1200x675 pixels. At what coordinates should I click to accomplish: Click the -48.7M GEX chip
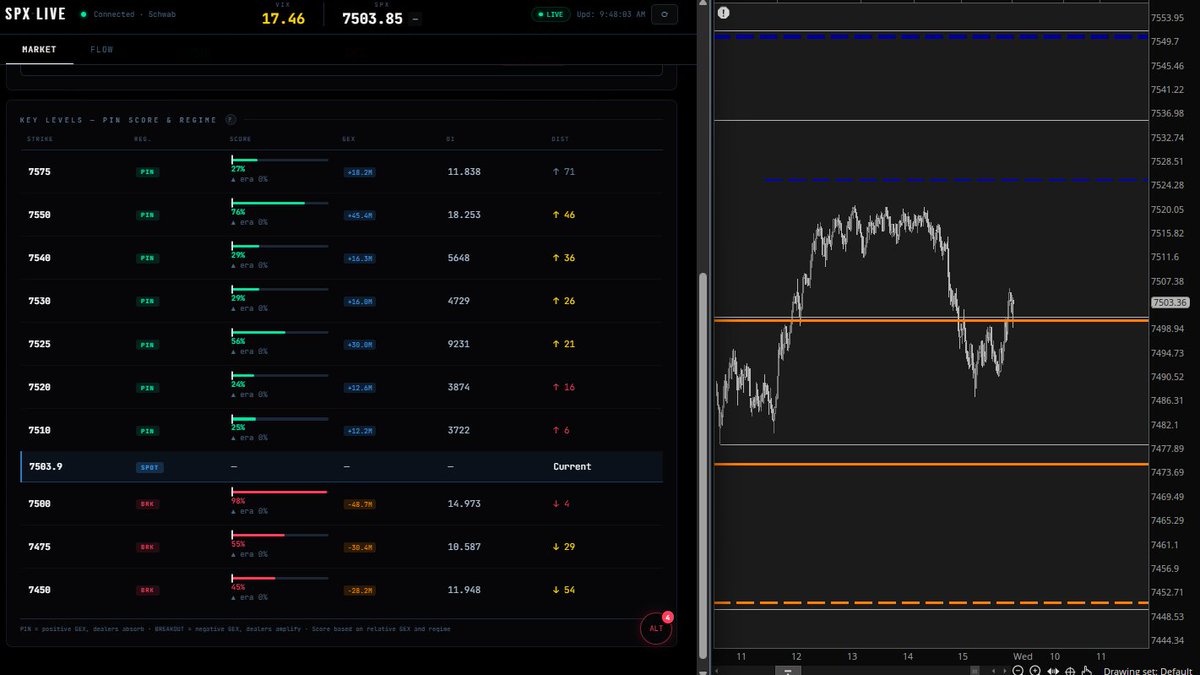pos(360,504)
